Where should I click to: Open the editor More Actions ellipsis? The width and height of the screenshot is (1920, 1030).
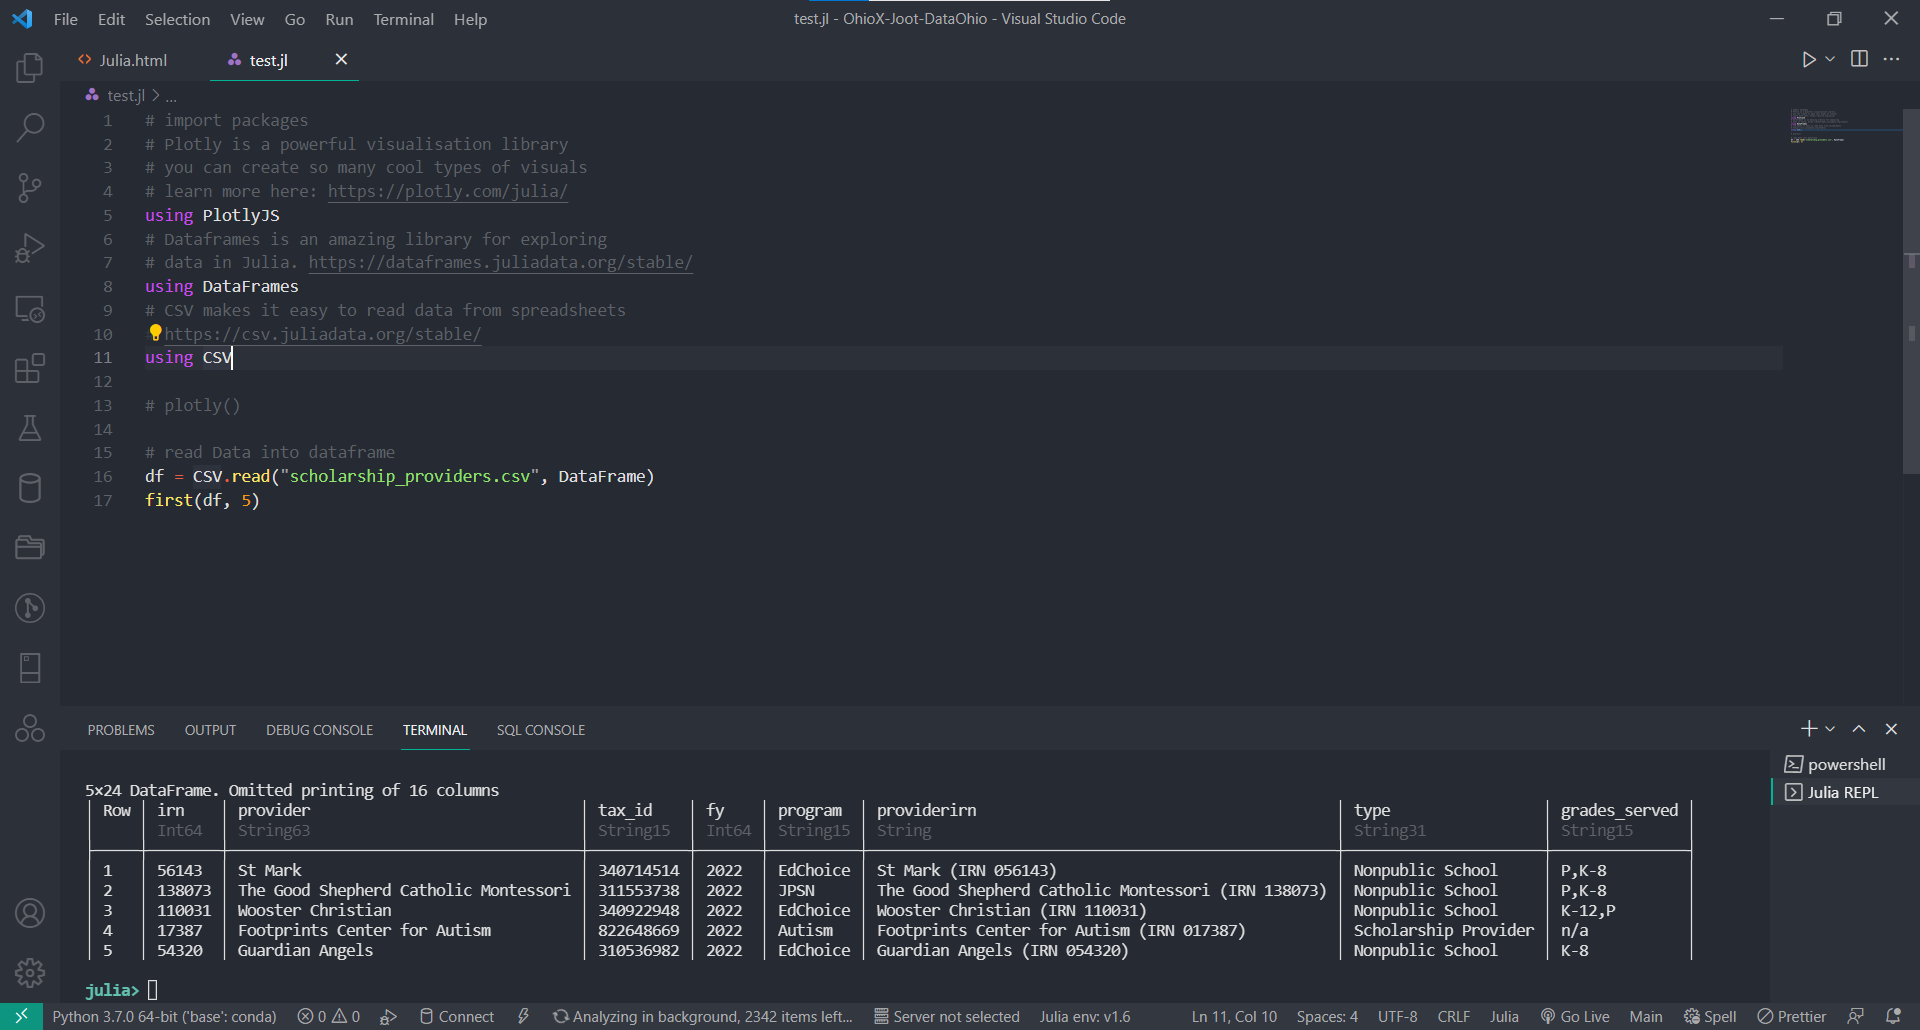pyautogui.click(x=1891, y=59)
